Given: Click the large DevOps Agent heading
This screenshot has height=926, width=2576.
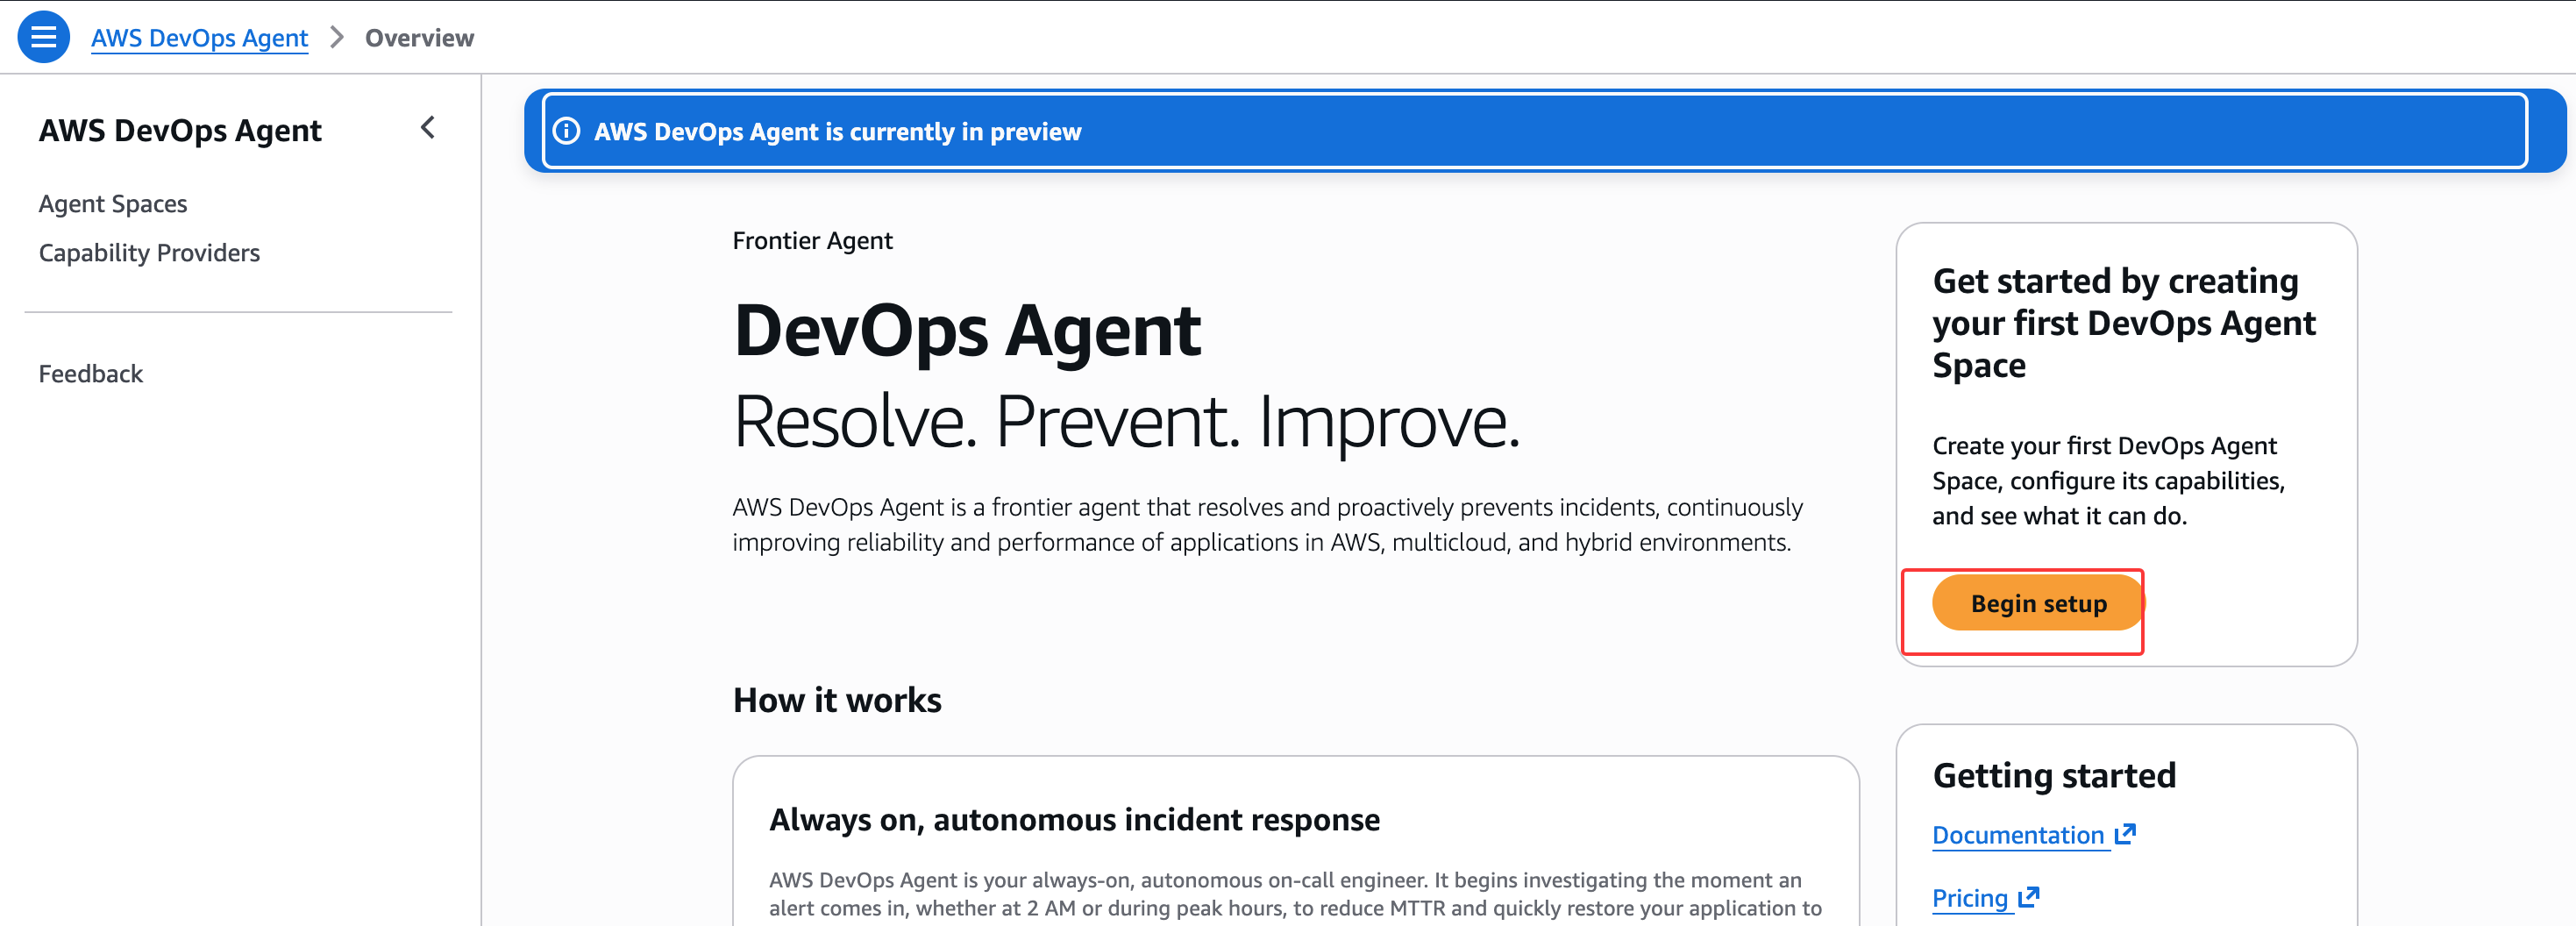Looking at the screenshot, I should 966,330.
